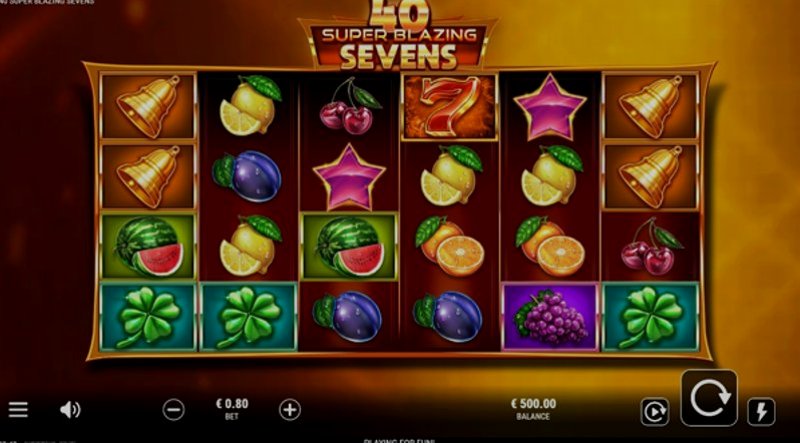The width and height of the screenshot is (800, 443).
Task: Increase the bet with plus button
Action: click(290, 410)
